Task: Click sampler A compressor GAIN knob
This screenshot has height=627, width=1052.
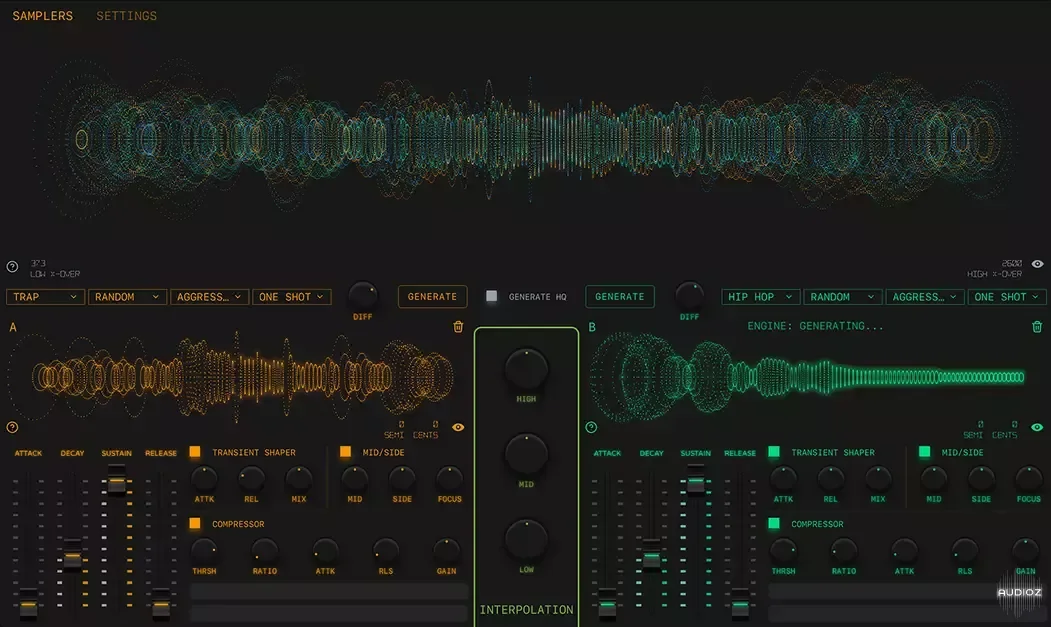Action: point(446,551)
